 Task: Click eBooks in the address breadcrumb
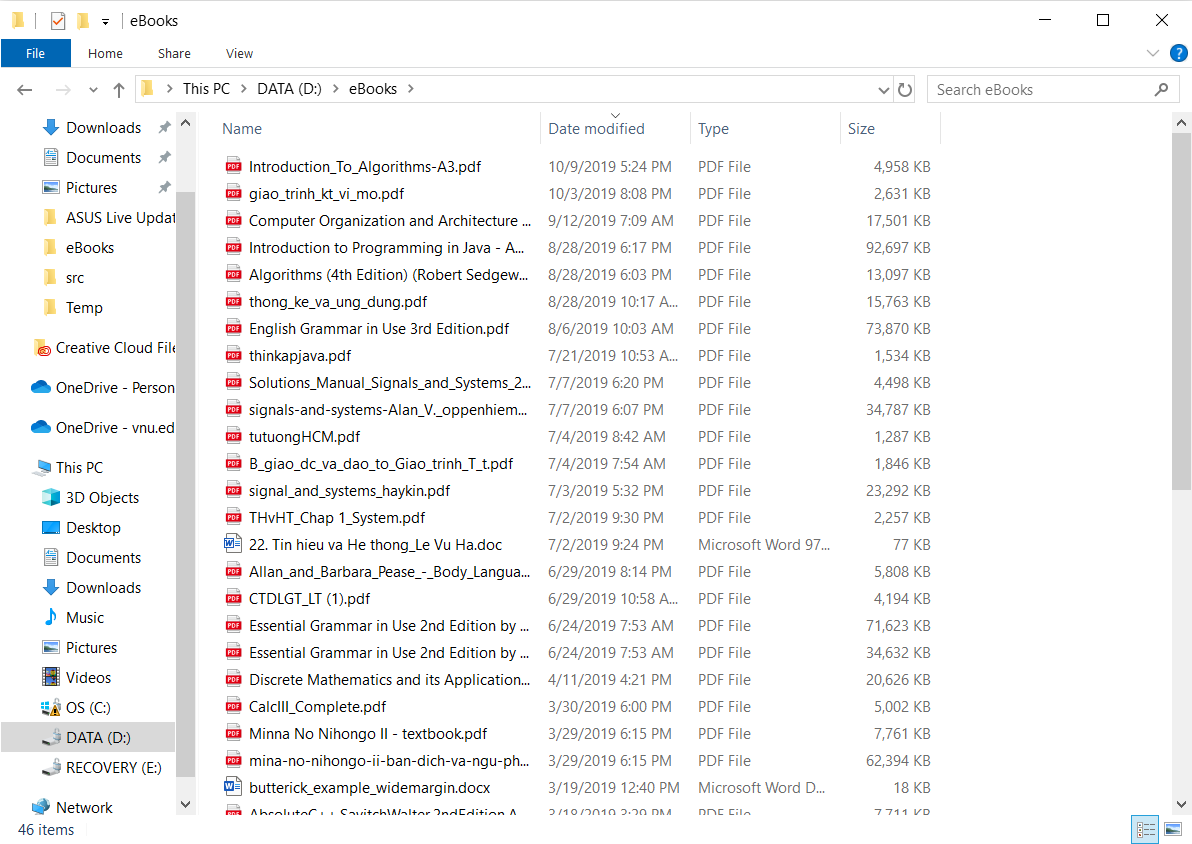coord(372,89)
